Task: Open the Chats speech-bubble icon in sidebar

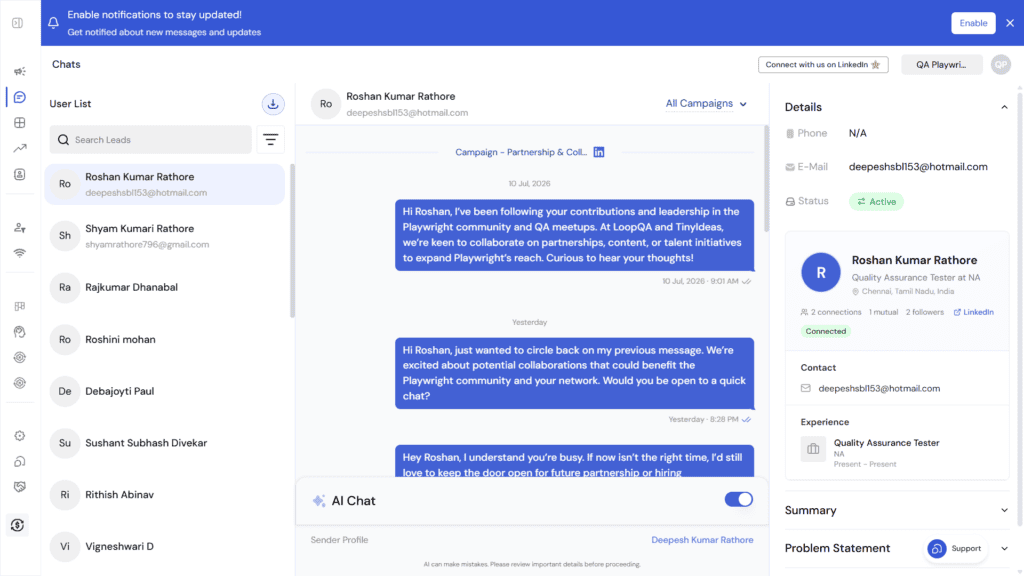Action: (x=20, y=97)
